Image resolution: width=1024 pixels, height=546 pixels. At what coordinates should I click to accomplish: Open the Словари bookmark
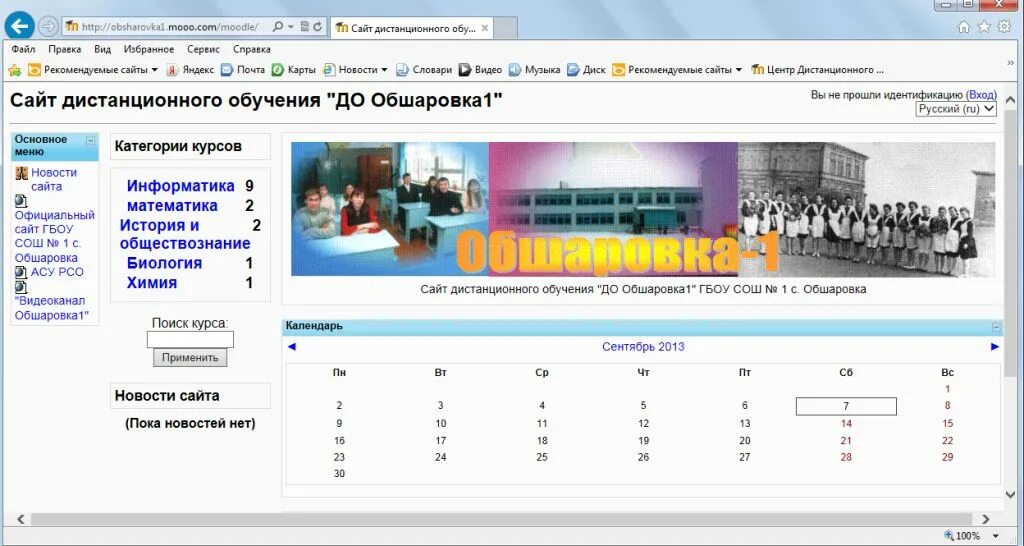coord(424,70)
